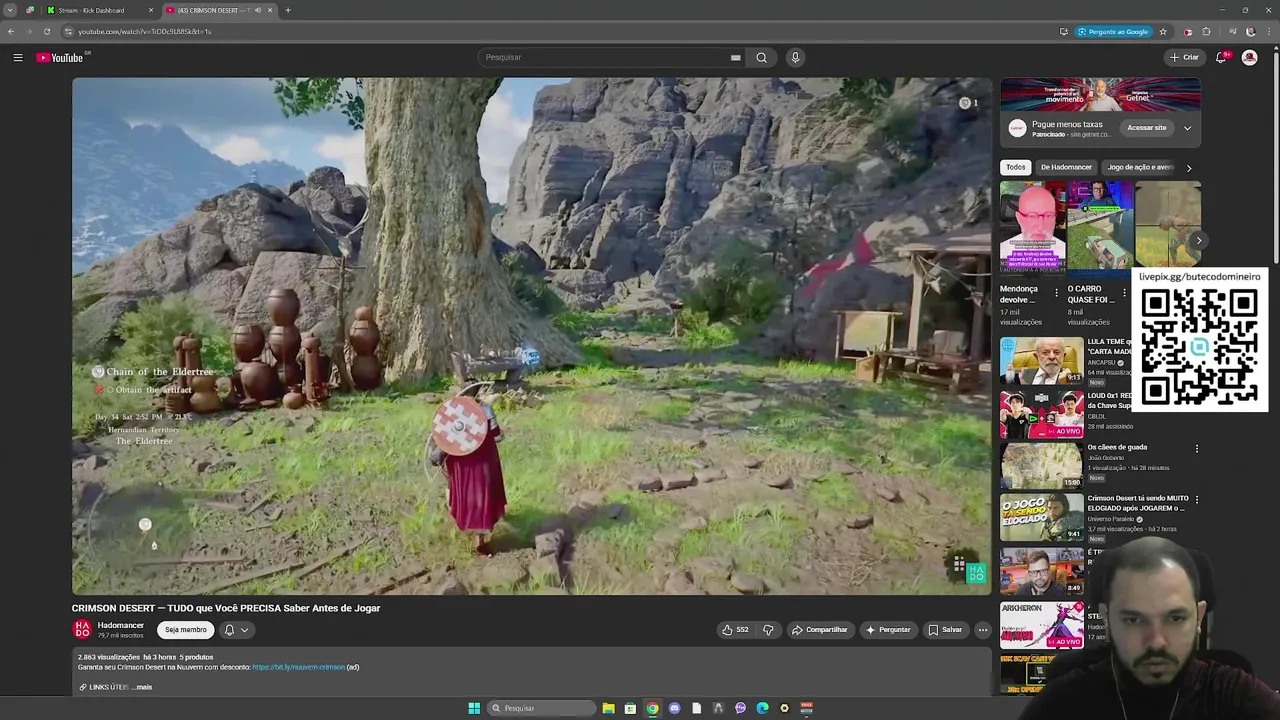Click the YouTube search magnifier button
Viewport: 1280px width, 720px height.
(x=762, y=57)
